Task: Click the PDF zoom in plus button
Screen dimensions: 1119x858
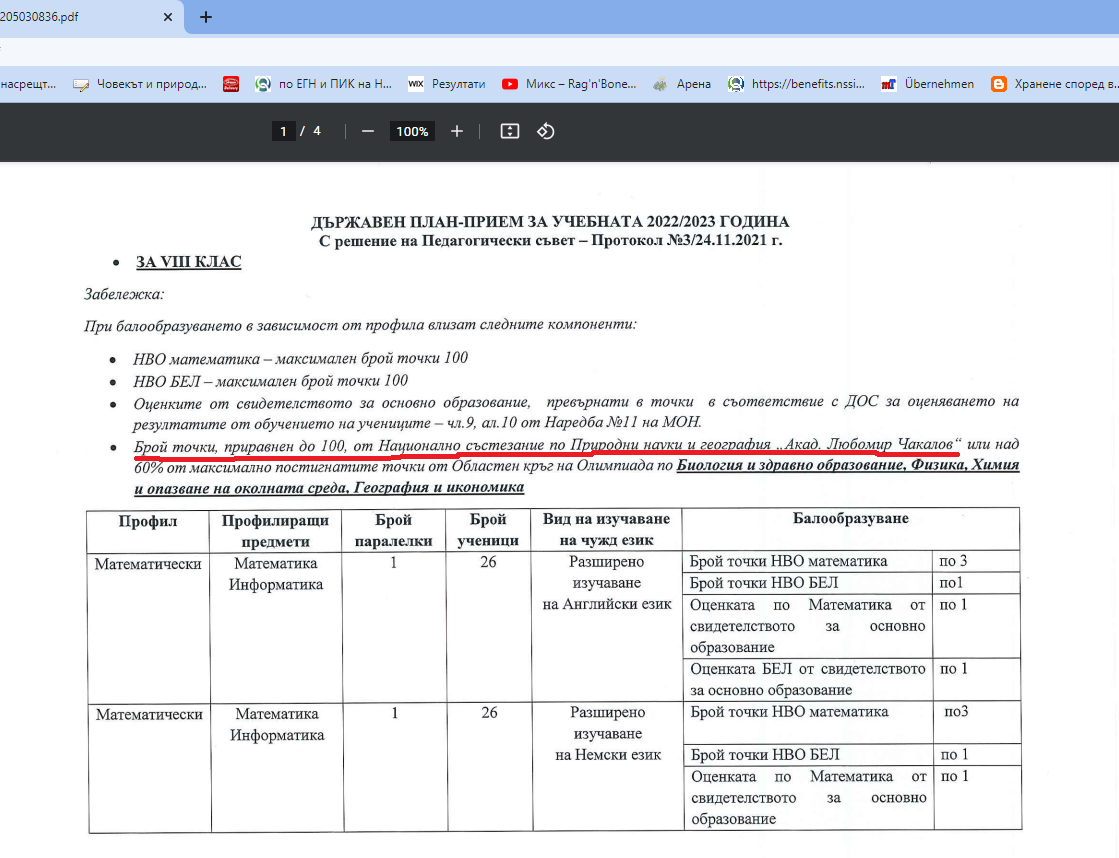Action: click(457, 132)
